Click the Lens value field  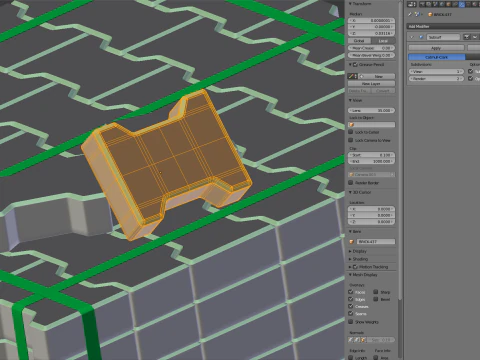coord(372,110)
